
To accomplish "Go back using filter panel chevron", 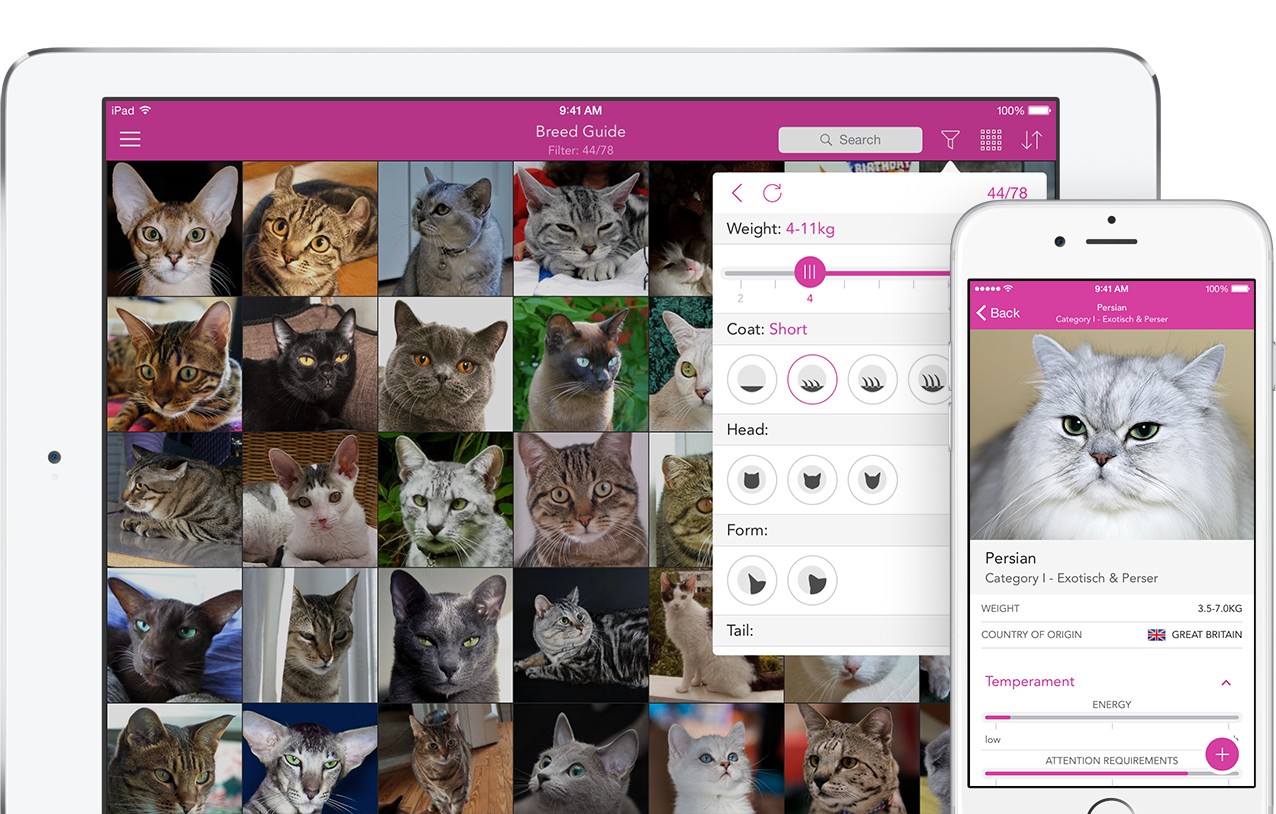I will (x=737, y=193).
